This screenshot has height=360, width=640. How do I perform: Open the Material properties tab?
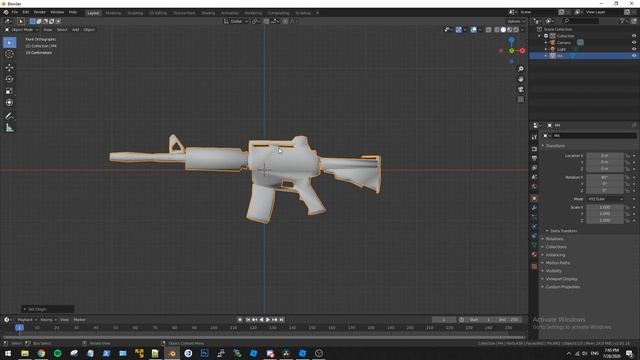534,254
